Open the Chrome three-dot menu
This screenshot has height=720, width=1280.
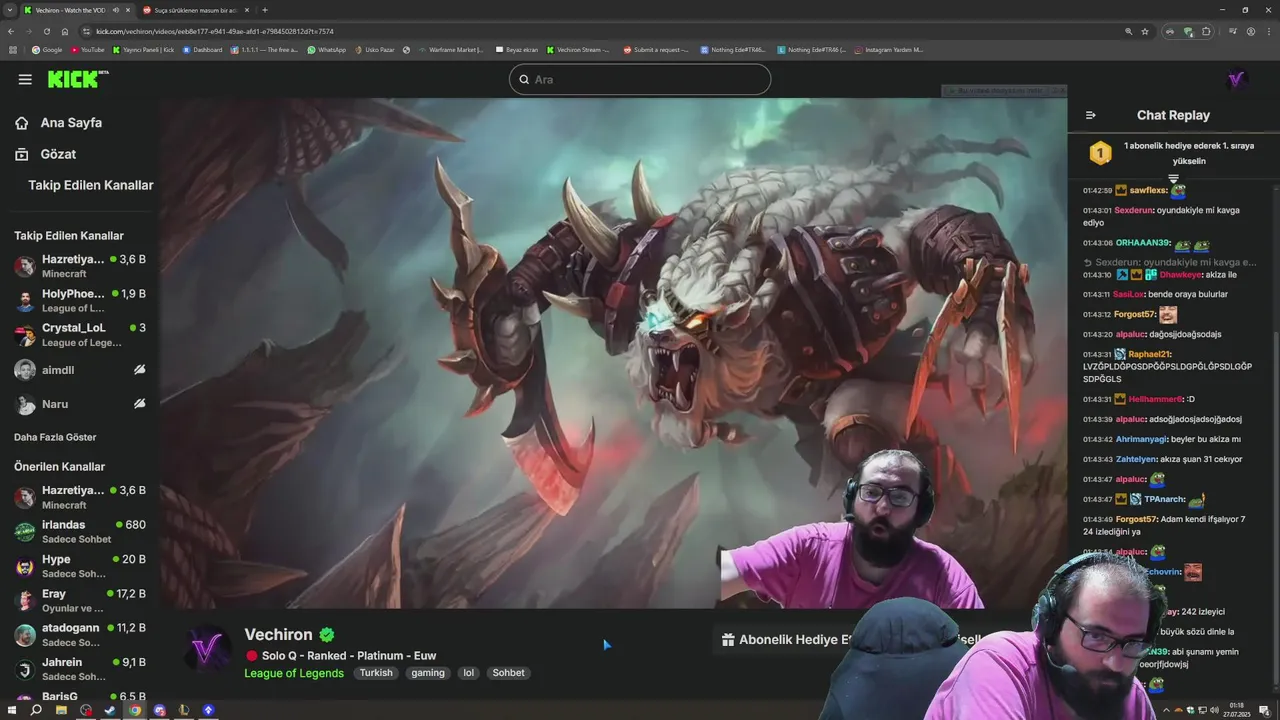pyautogui.click(x=1268, y=31)
